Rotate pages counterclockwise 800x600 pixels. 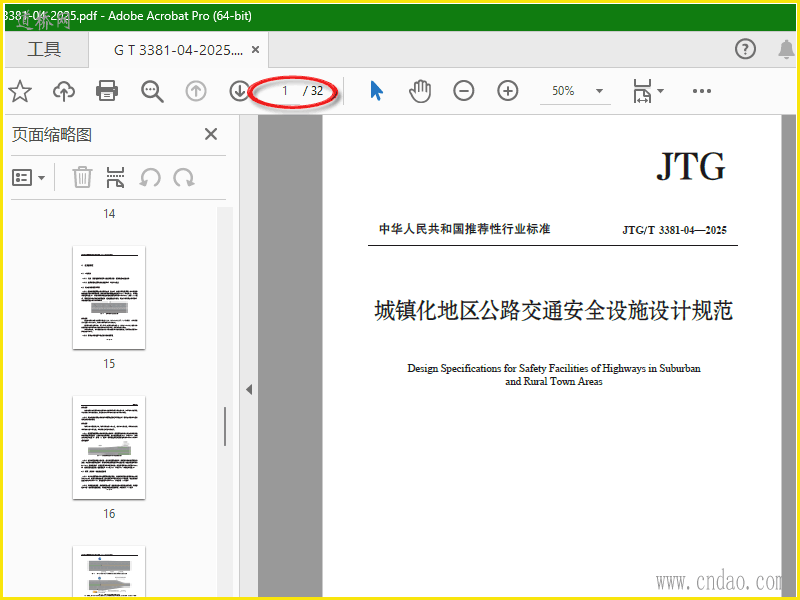pos(149,178)
